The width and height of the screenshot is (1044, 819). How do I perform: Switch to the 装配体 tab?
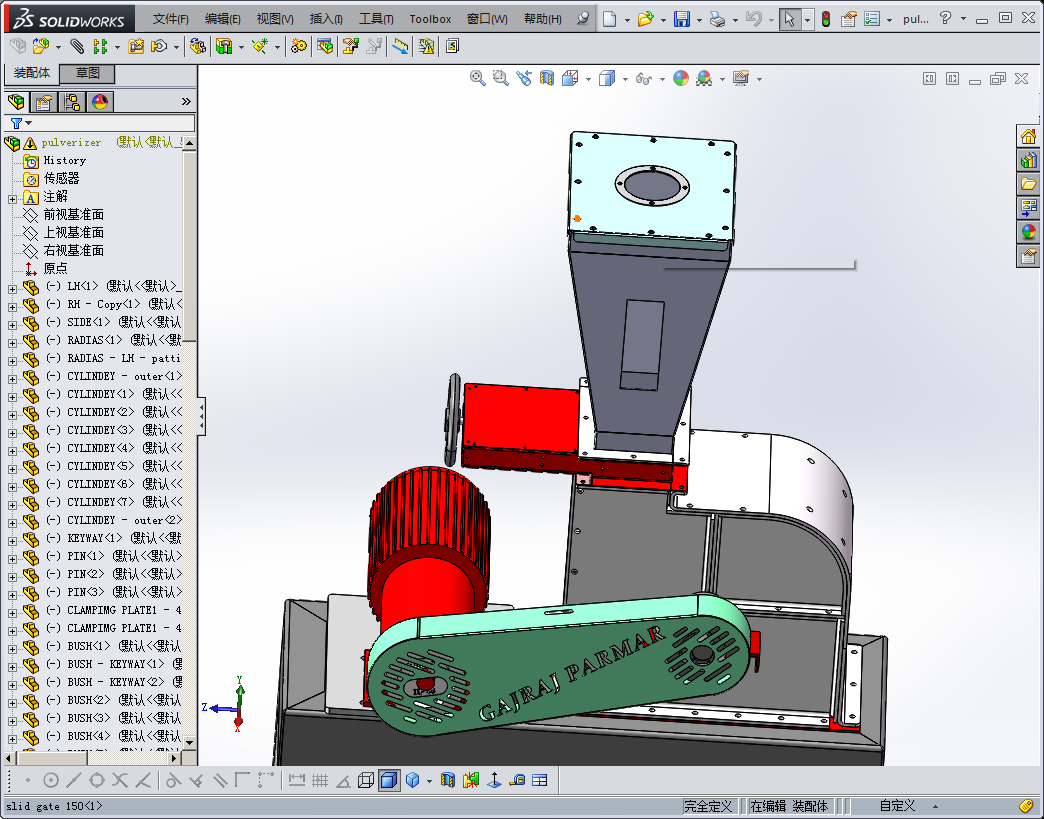click(31, 73)
